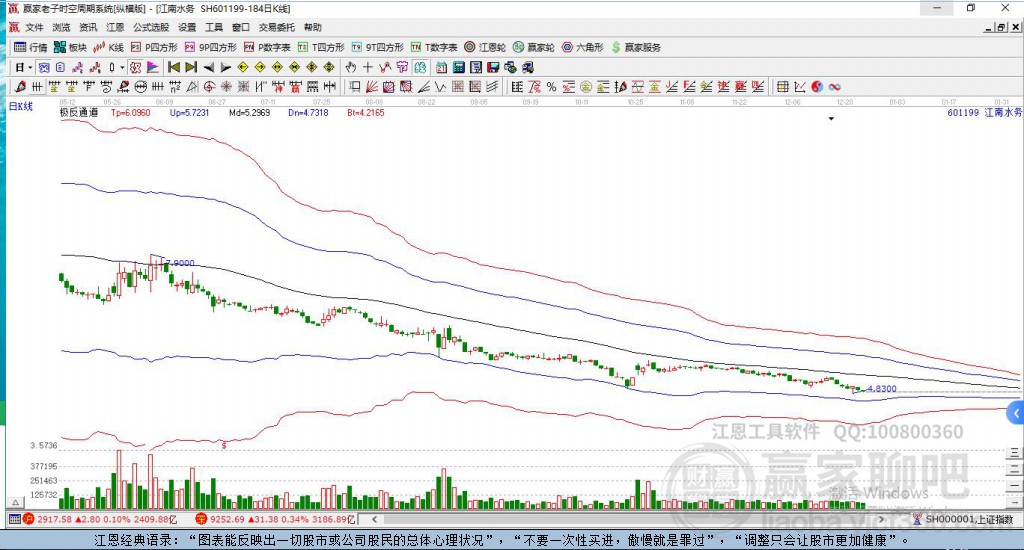Expand the 日 period dropdown arrow
This screenshot has height=550, width=1024.
click(30, 67)
